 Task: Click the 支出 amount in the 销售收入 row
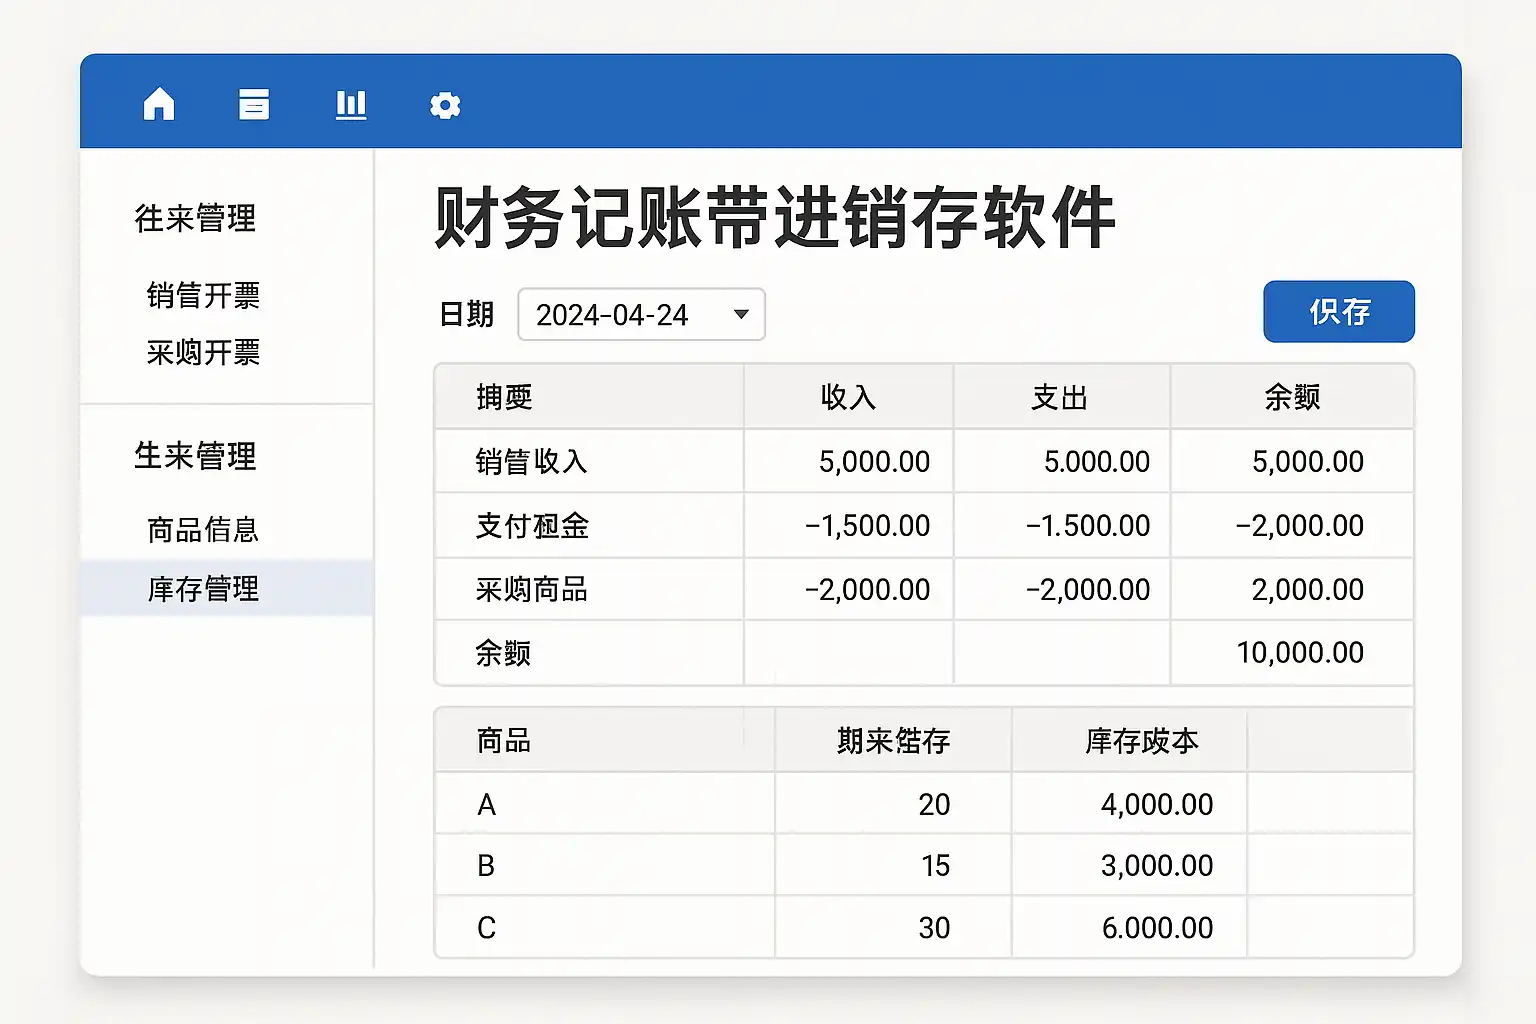(1096, 461)
